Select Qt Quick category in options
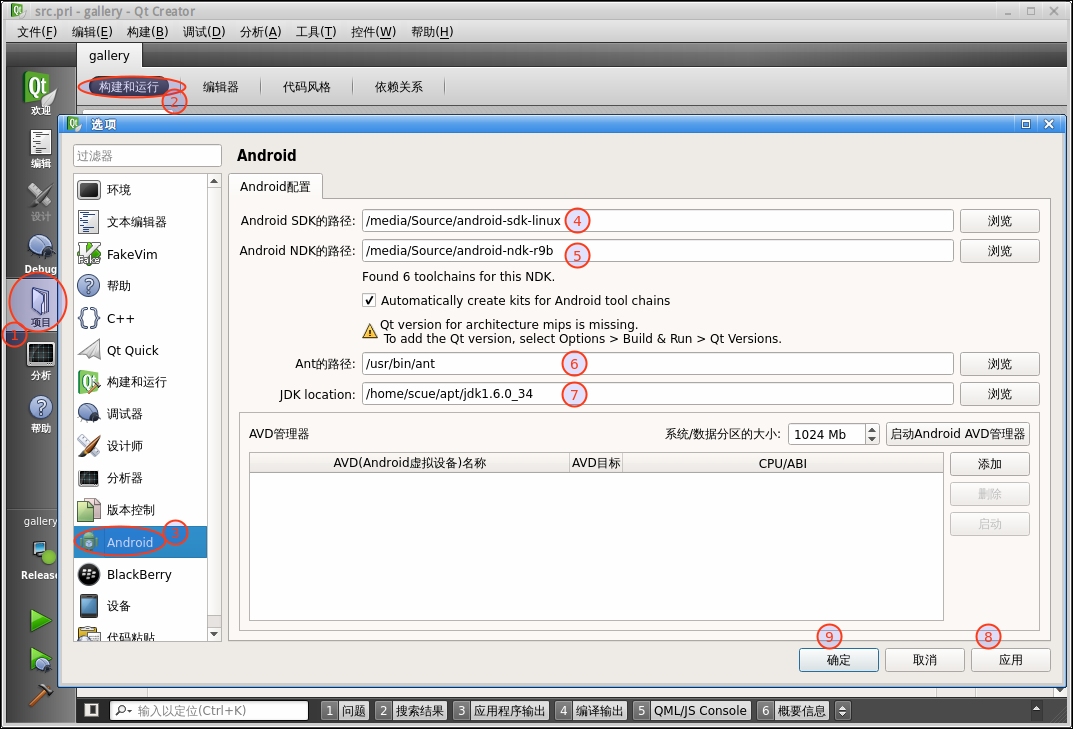 click(140, 350)
